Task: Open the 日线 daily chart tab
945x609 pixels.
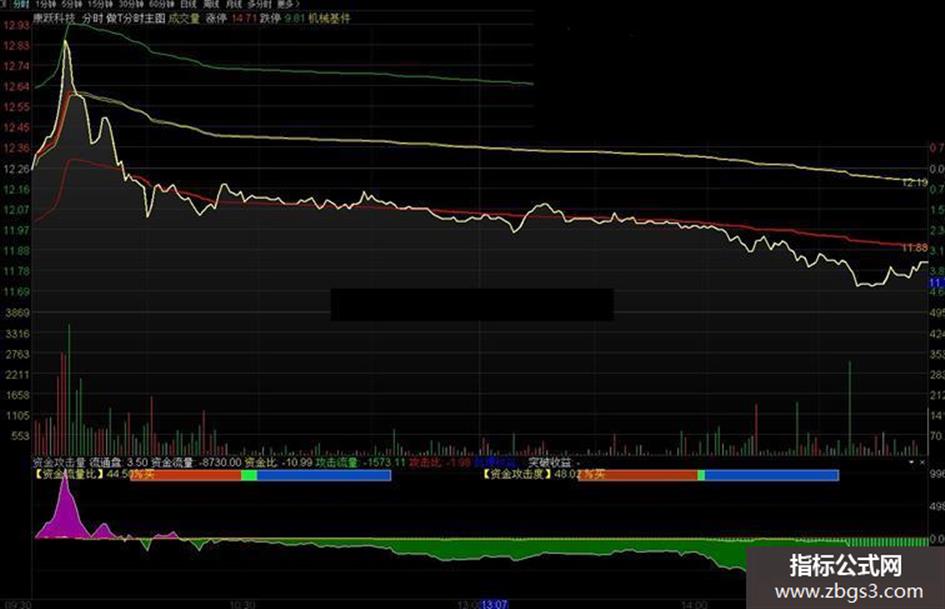Action: (x=189, y=4)
